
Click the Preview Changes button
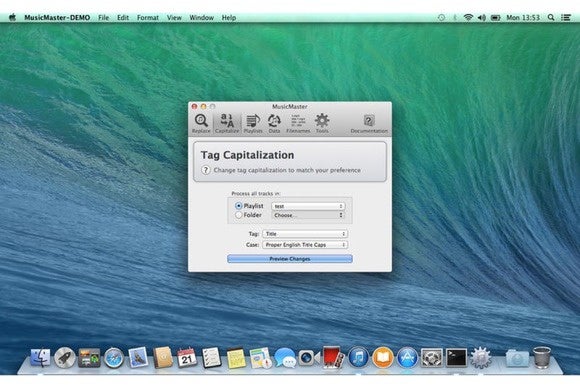click(290, 259)
